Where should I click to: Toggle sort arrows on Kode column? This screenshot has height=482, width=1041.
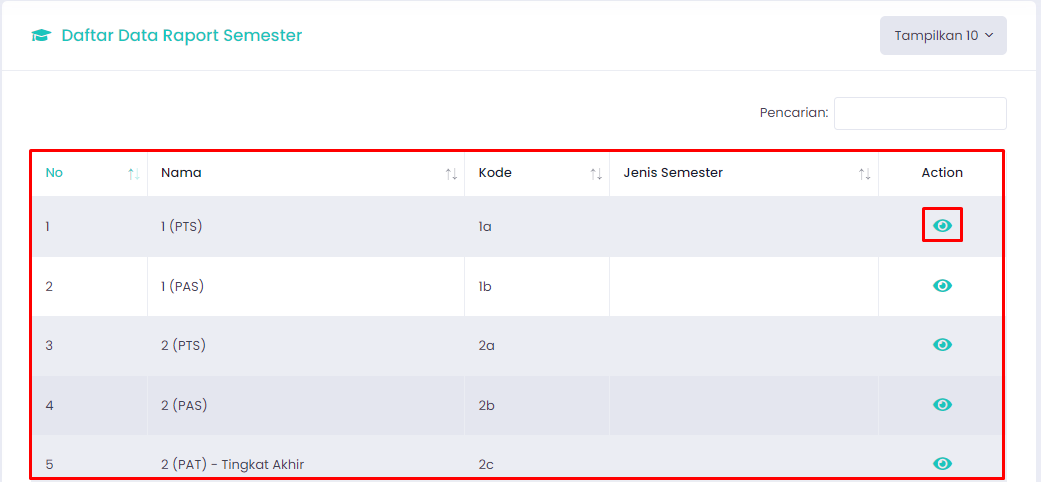click(596, 174)
